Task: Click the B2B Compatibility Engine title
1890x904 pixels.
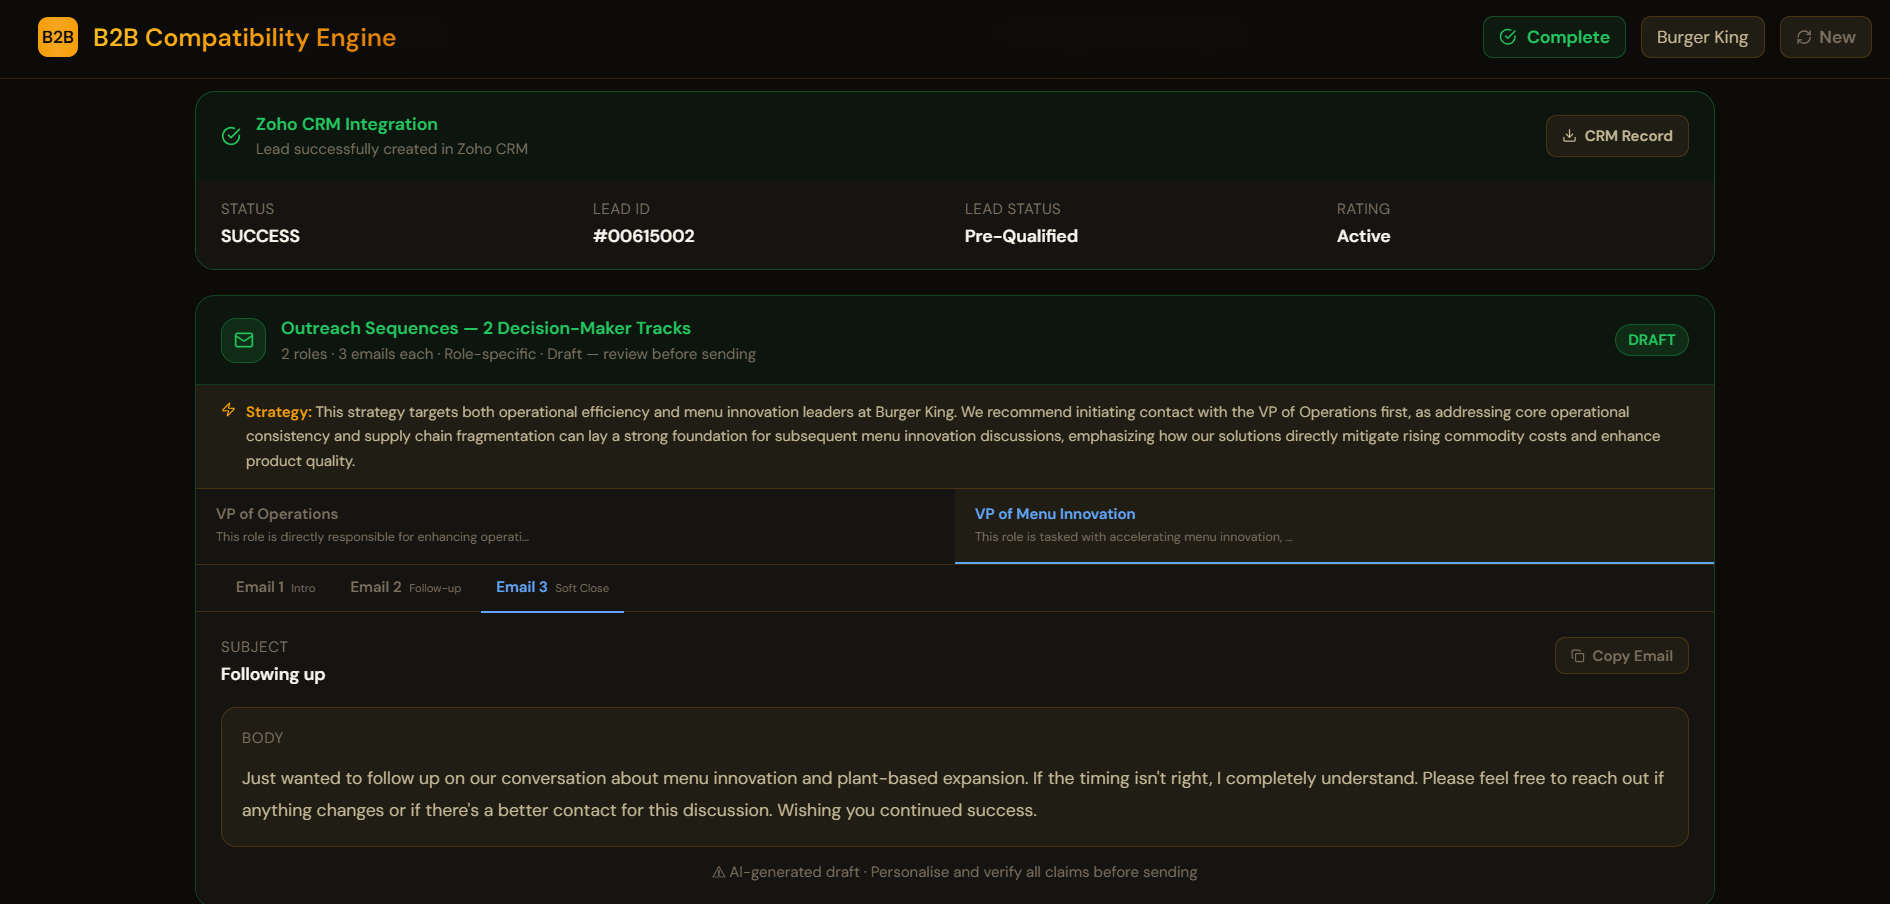Action: point(244,37)
